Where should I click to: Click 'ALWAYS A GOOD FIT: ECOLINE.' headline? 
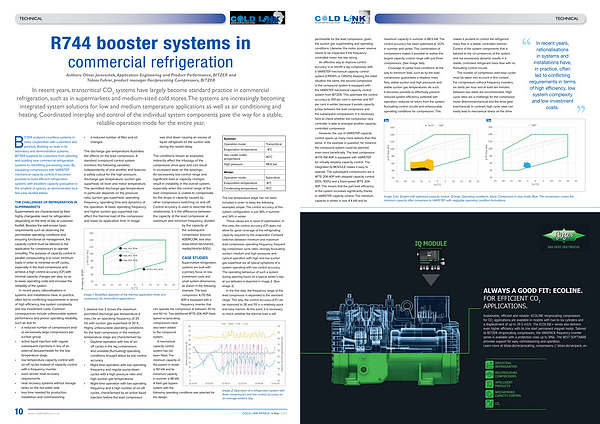coord(533,290)
